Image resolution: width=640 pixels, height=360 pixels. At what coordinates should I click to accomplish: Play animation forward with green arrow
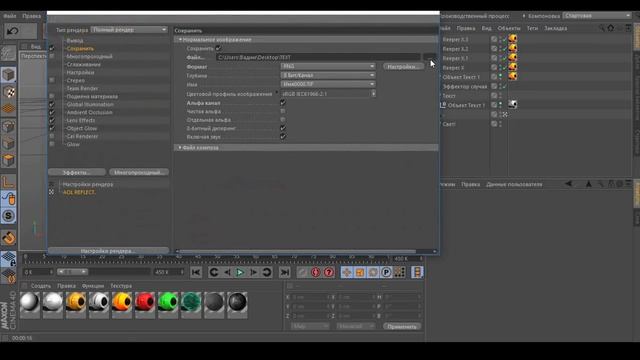click(x=240, y=272)
